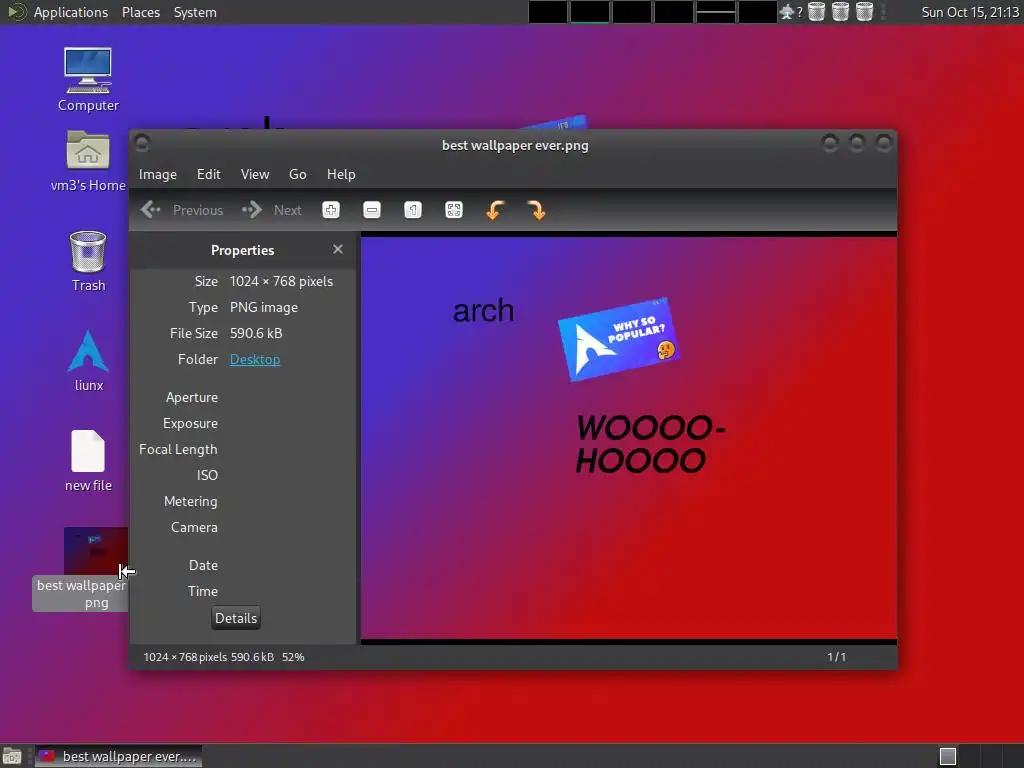Click the show desktop icon
The width and height of the screenshot is (1024, 768).
[x=12, y=756]
